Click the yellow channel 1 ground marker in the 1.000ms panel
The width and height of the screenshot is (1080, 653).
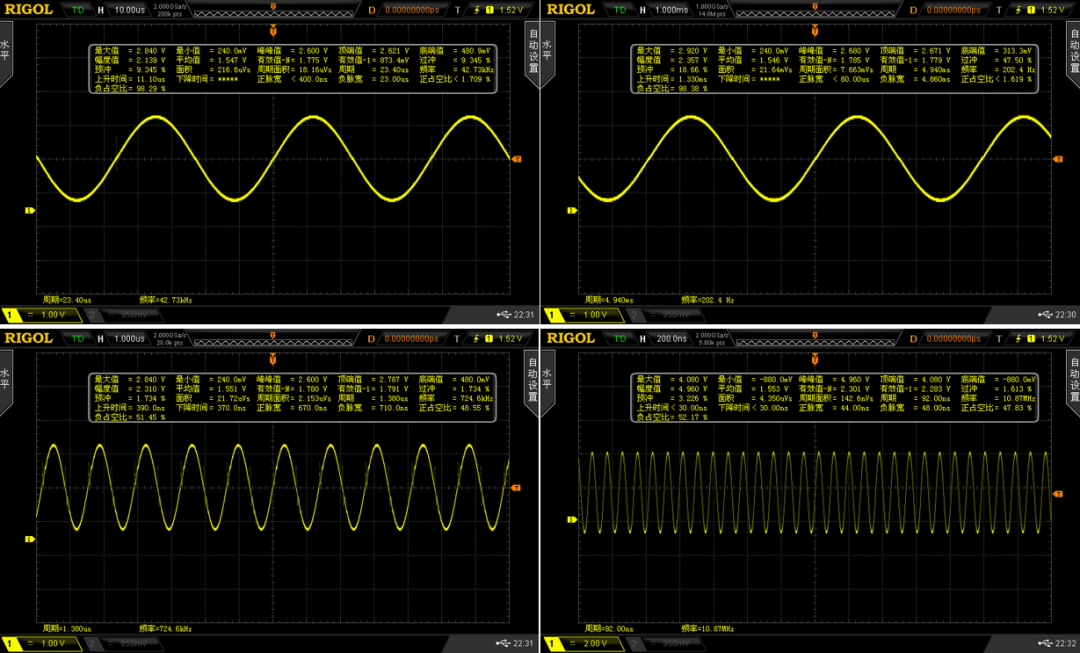572,210
